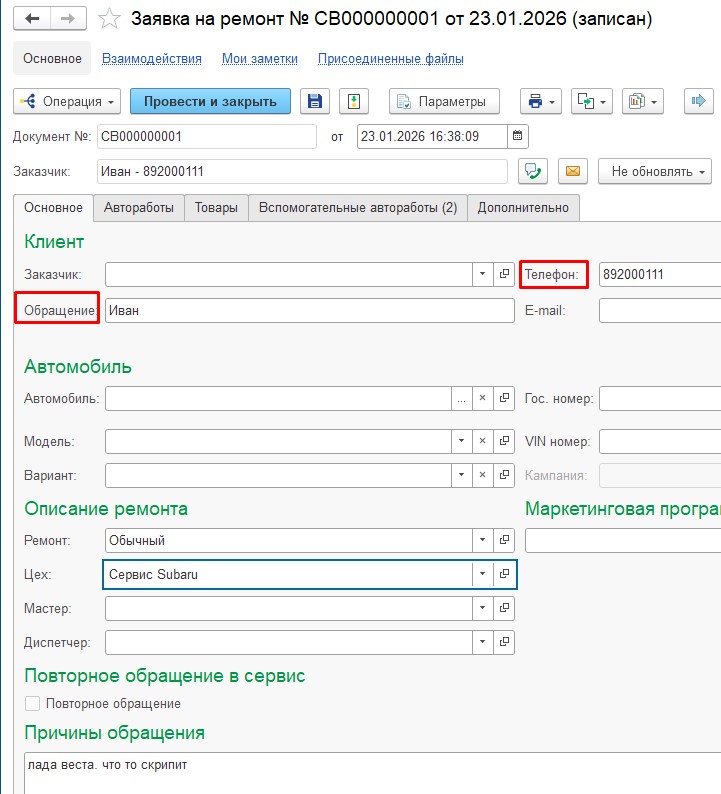Toggle the Повторное обращение checkbox
This screenshot has height=794, width=721.
pyautogui.click(x=32, y=703)
